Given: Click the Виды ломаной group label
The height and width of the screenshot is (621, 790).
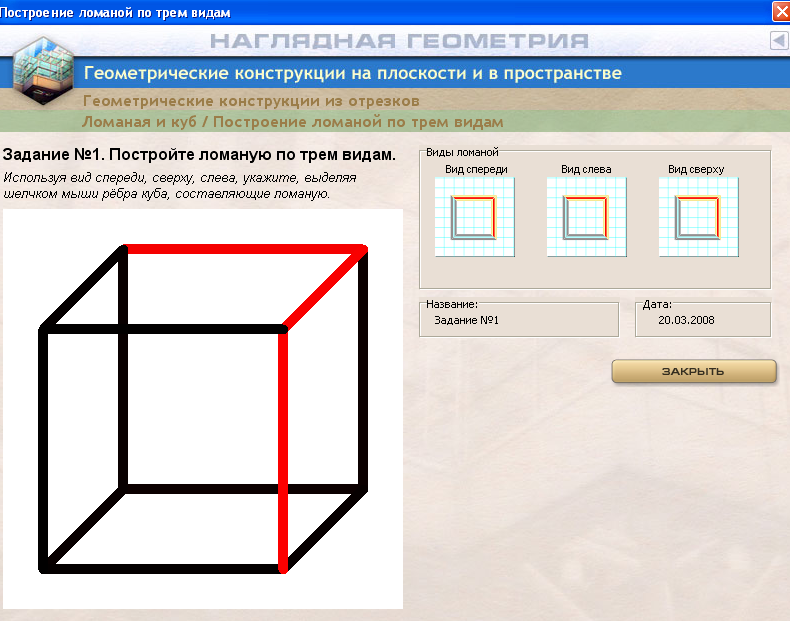Looking at the screenshot, I should (x=462, y=152).
